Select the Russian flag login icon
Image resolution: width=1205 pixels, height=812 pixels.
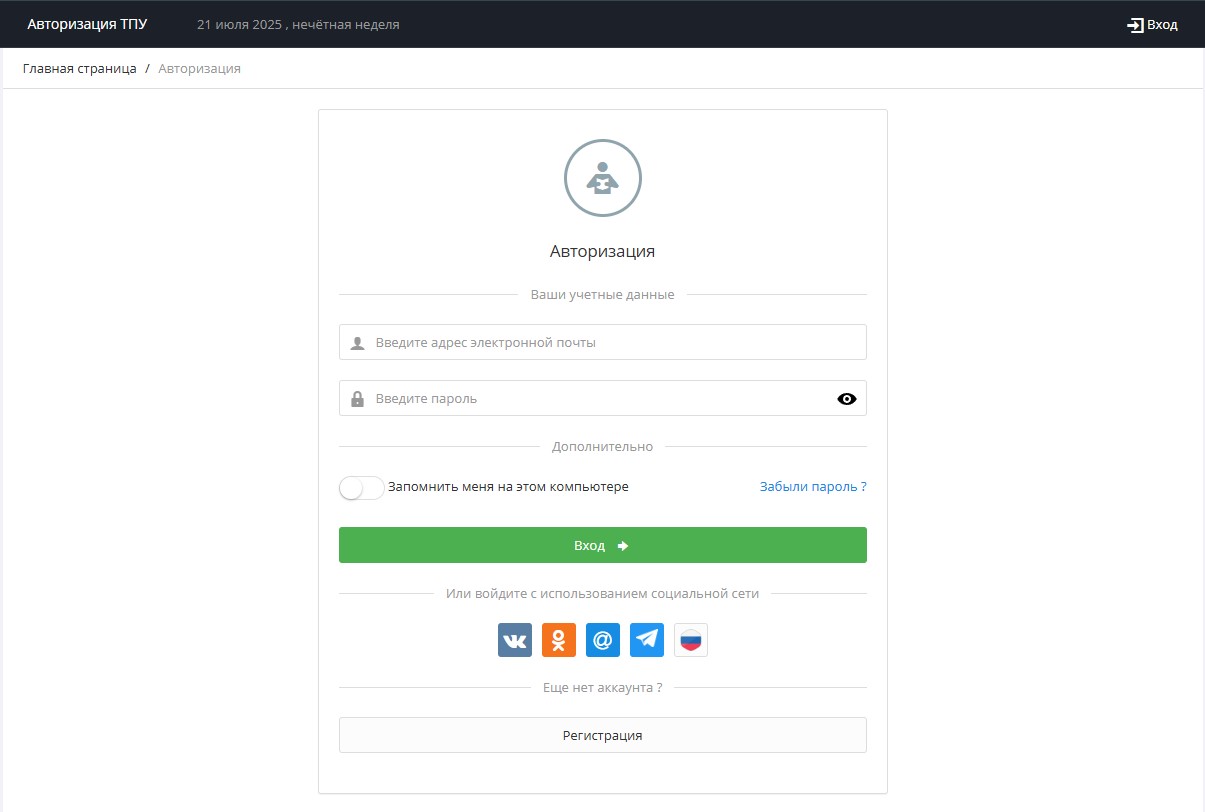691,640
